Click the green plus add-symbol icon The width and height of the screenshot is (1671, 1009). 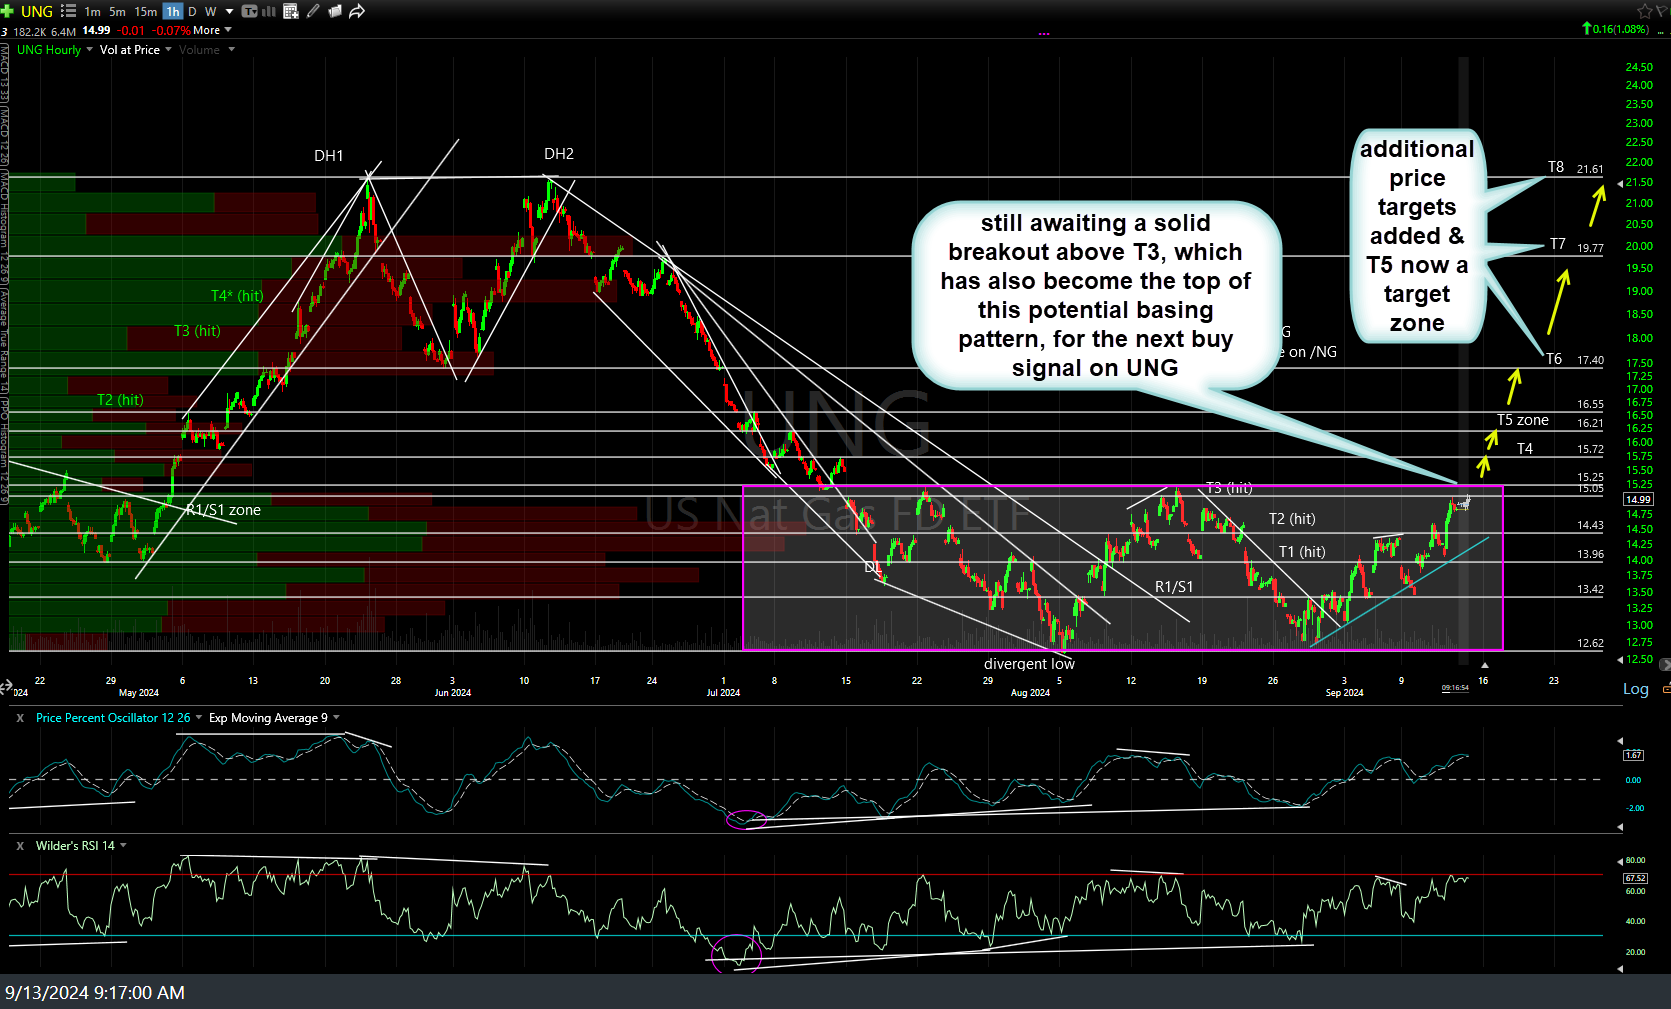click(7, 11)
